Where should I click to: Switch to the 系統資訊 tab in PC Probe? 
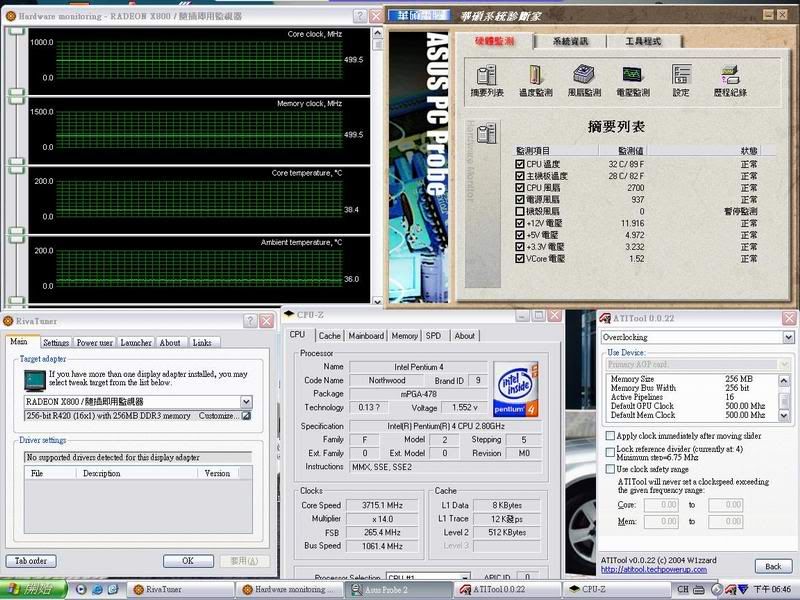[x=569, y=41]
